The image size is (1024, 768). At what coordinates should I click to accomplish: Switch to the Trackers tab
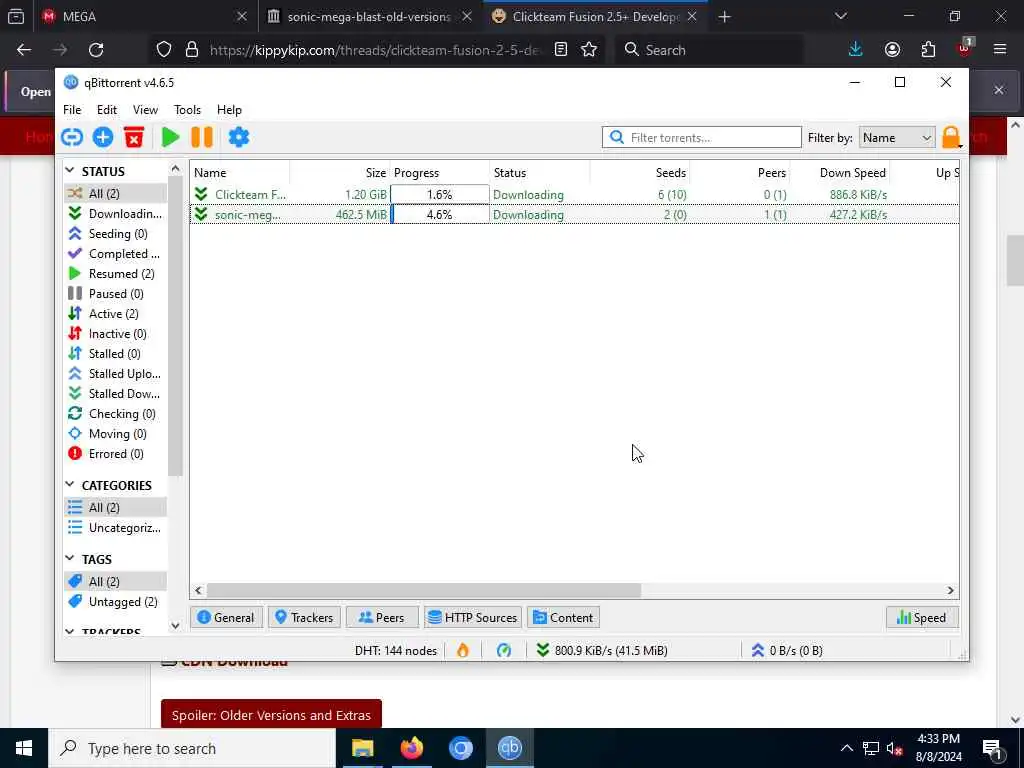pyautogui.click(x=304, y=618)
